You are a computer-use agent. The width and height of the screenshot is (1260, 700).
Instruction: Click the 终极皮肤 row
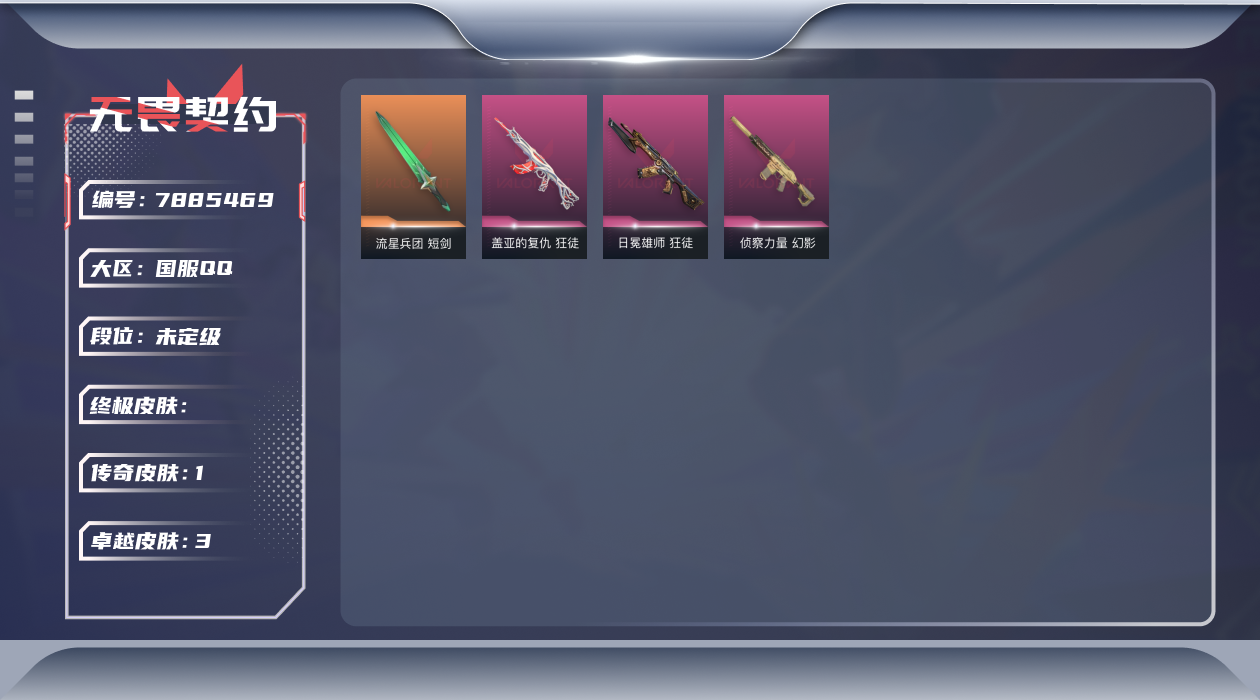[165, 405]
